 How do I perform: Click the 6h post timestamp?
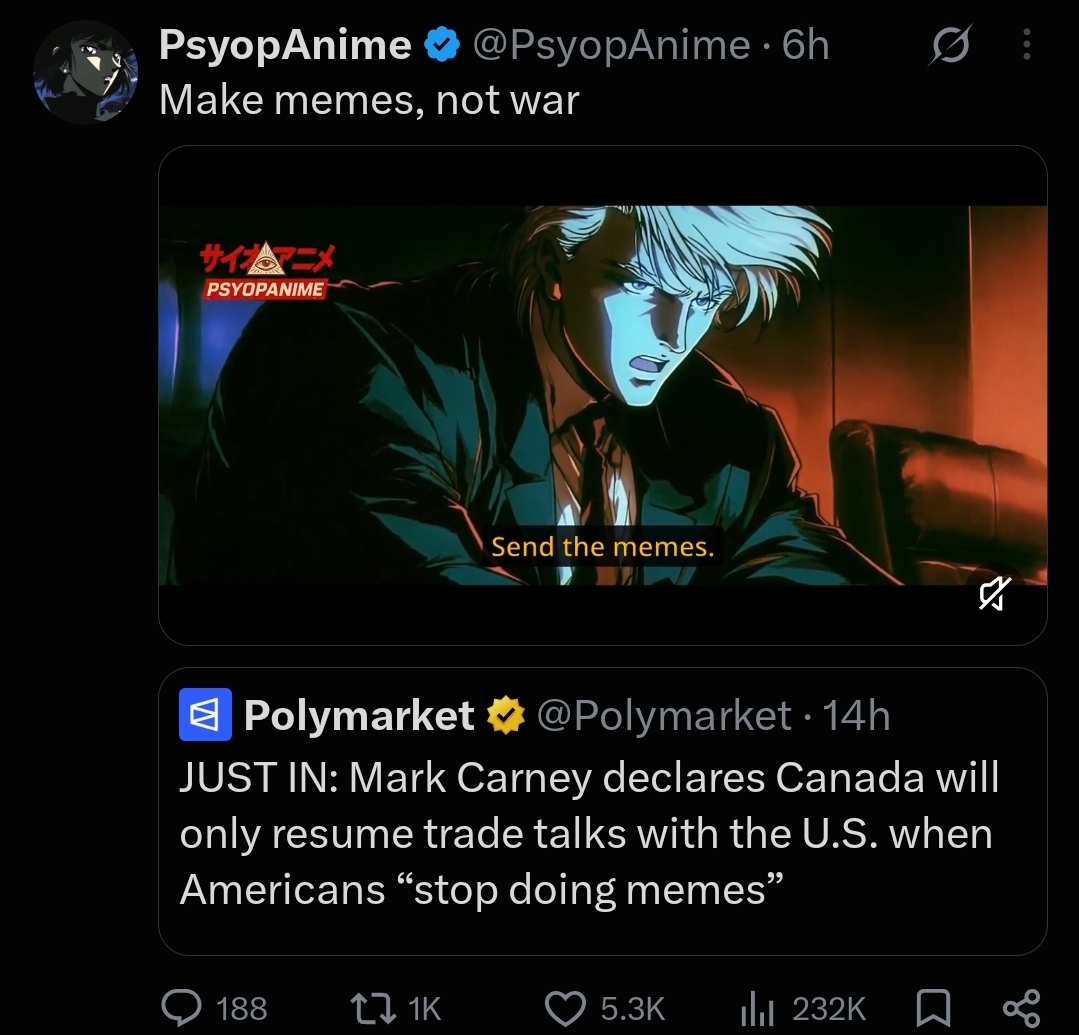coord(806,45)
